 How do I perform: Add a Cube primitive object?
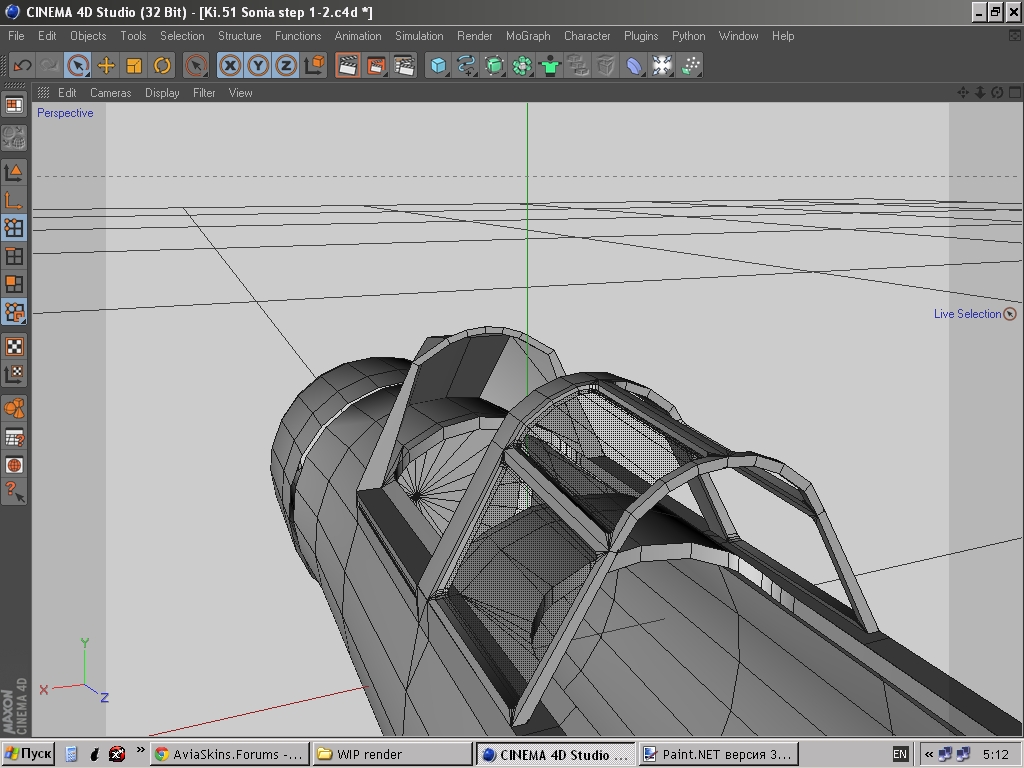pyautogui.click(x=438, y=66)
